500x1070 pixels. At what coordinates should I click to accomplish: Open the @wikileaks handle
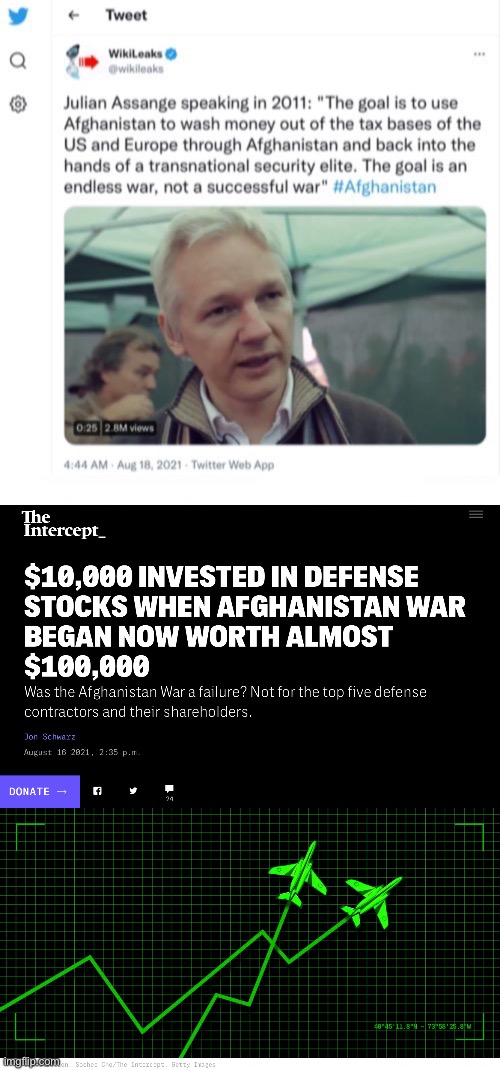(136, 68)
